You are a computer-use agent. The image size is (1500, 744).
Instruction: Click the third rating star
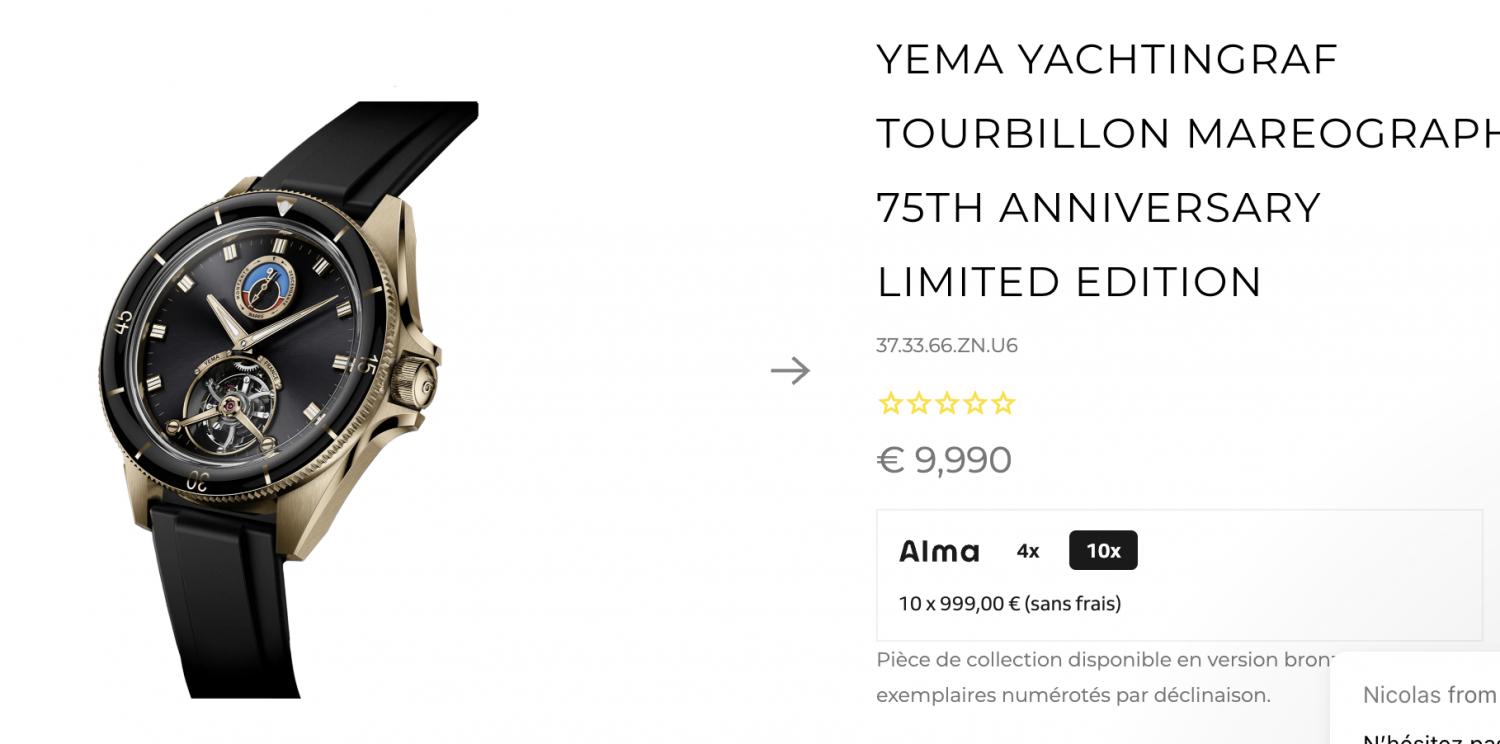coord(946,404)
